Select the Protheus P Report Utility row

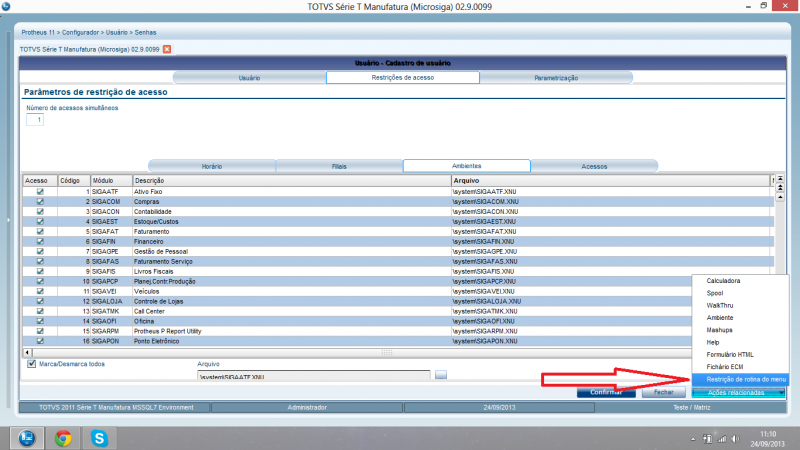click(291, 331)
